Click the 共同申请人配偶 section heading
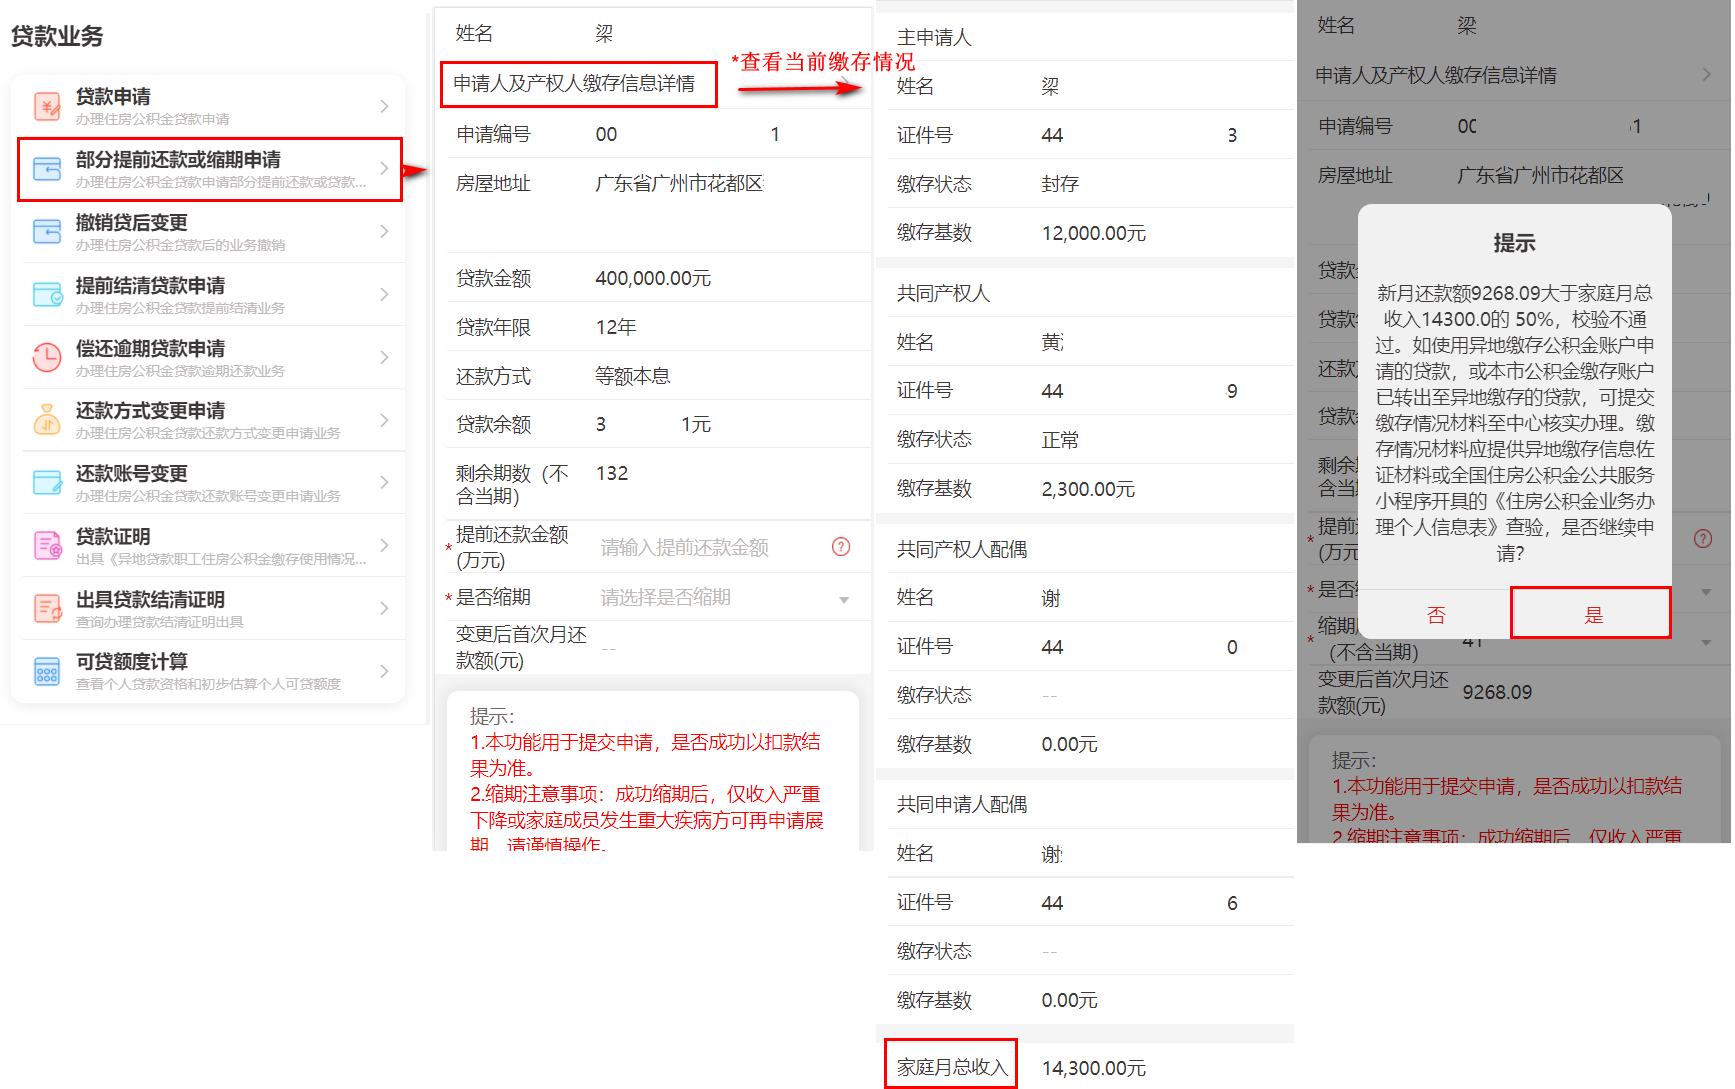Screen dimensions: 1735x1089 (x=962, y=804)
